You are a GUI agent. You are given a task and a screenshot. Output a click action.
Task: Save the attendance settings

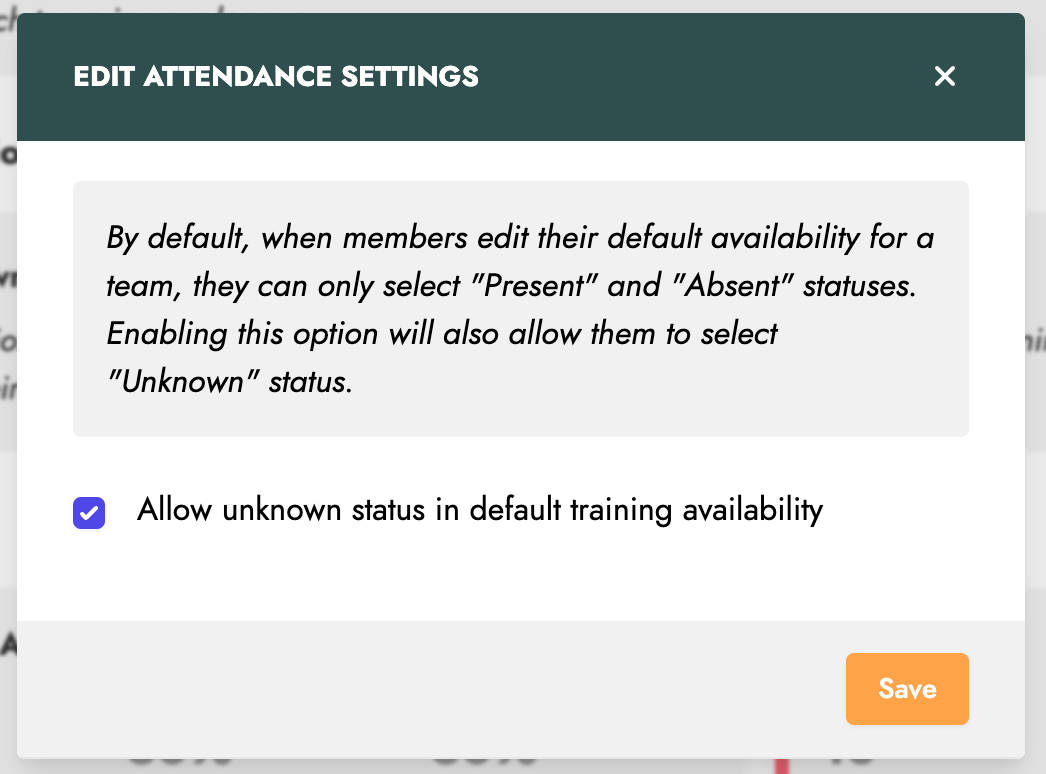pyautogui.click(x=907, y=688)
